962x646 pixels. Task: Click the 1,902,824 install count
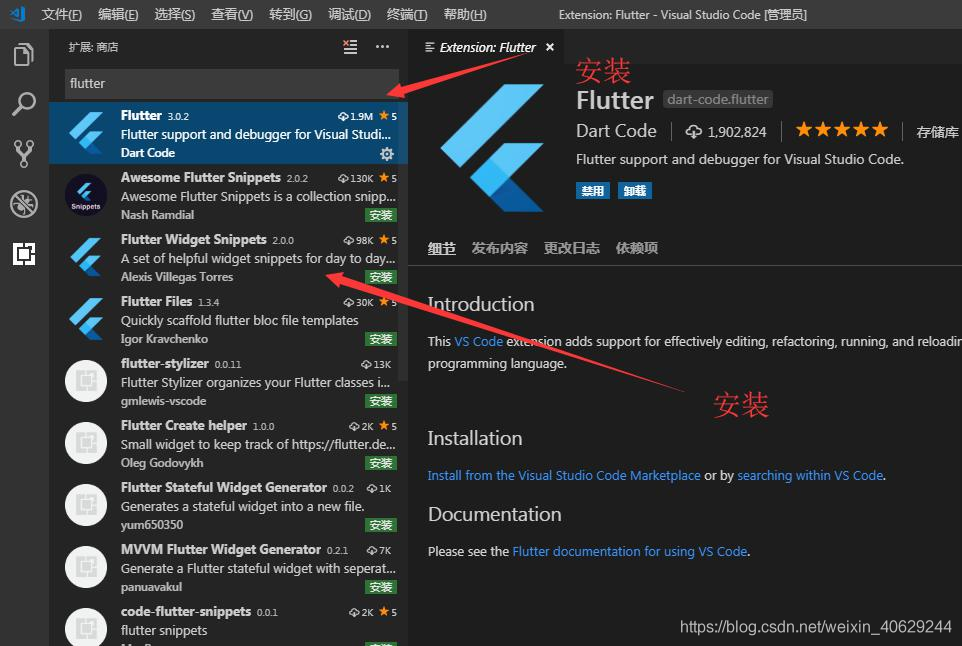point(726,132)
